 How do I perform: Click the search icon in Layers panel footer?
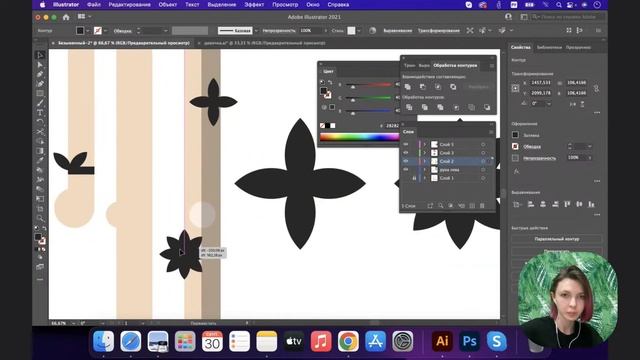click(x=440, y=206)
